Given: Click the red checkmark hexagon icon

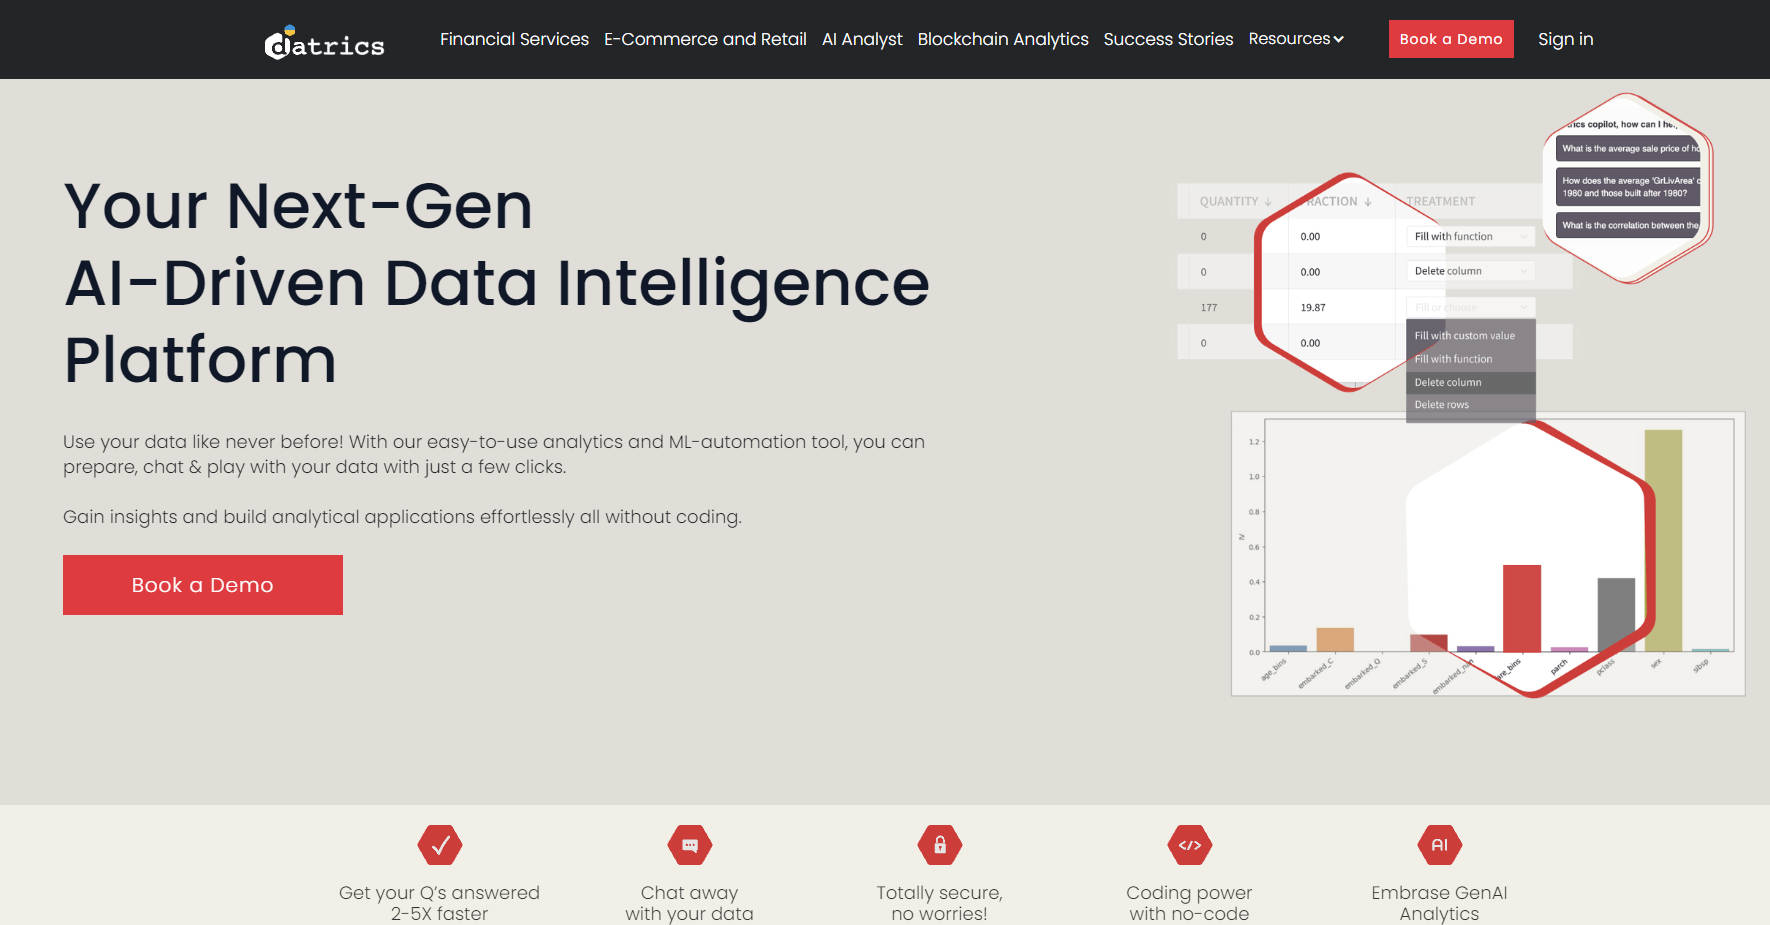Looking at the screenshot, I should click(440, 845).
